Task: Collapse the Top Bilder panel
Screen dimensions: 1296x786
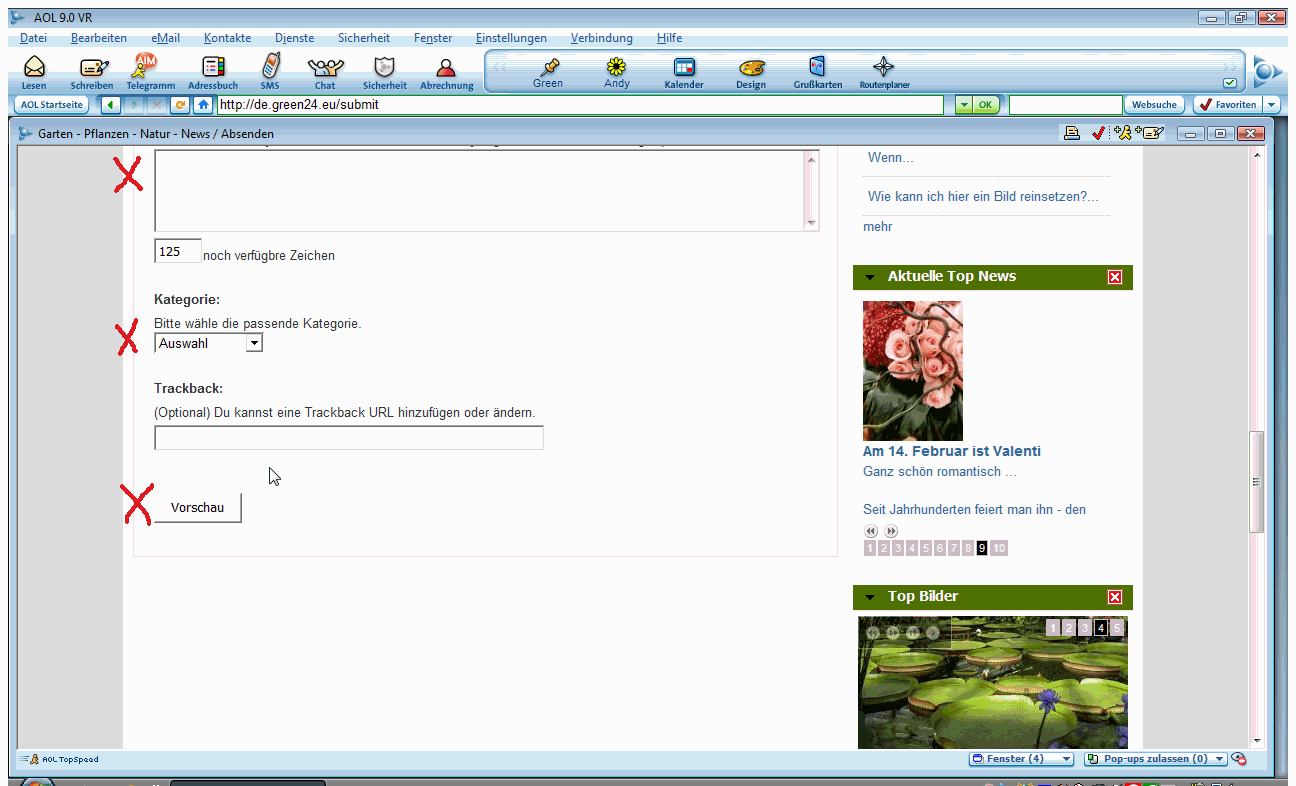Action: coord(870,597)
